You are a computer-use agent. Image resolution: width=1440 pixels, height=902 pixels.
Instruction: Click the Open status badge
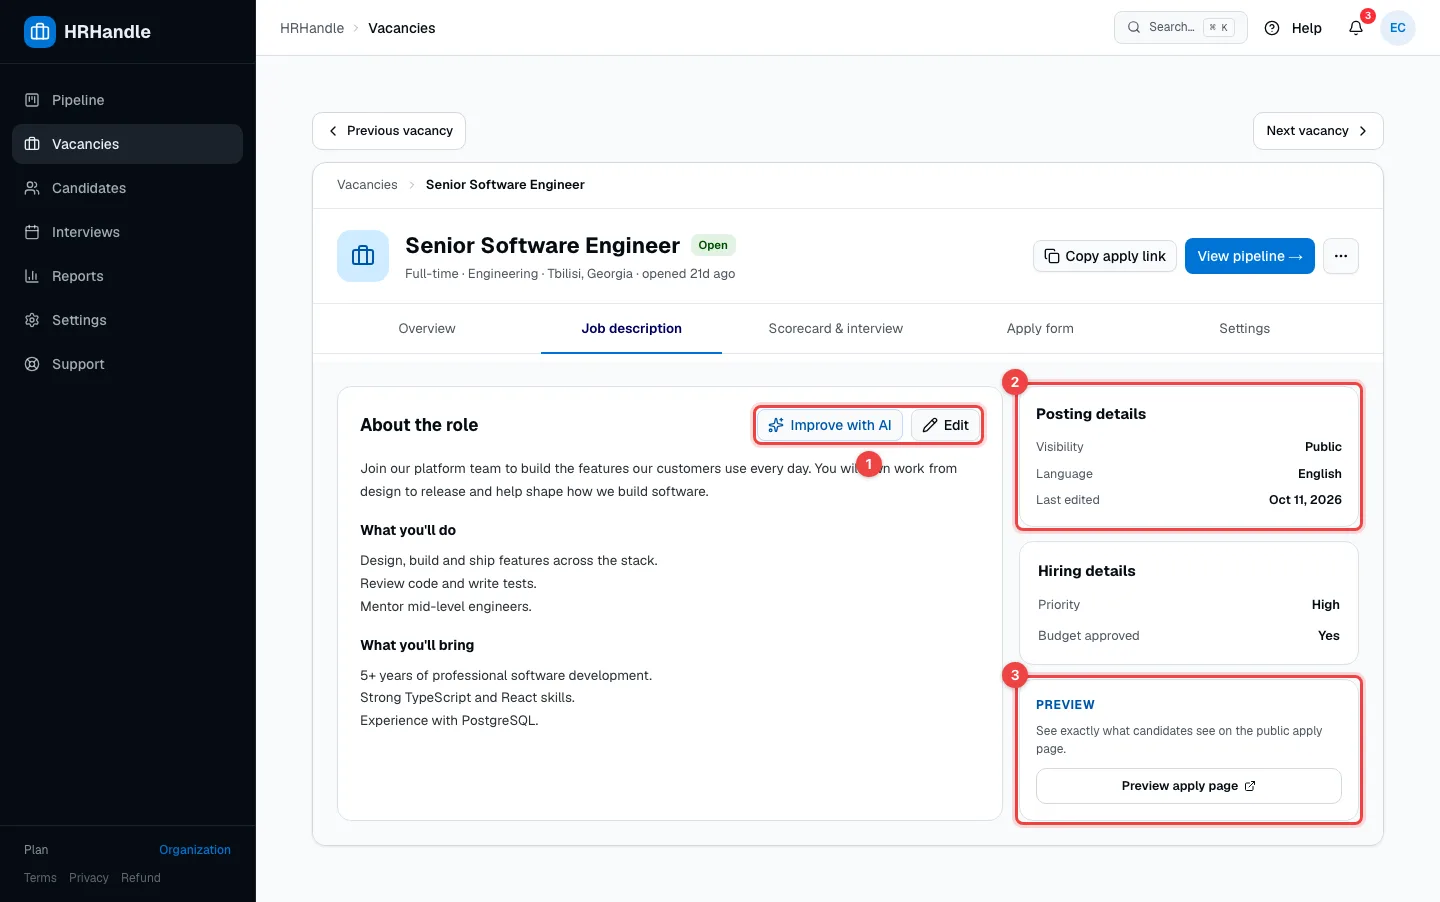pyautogui.click(x=713, y=245)
